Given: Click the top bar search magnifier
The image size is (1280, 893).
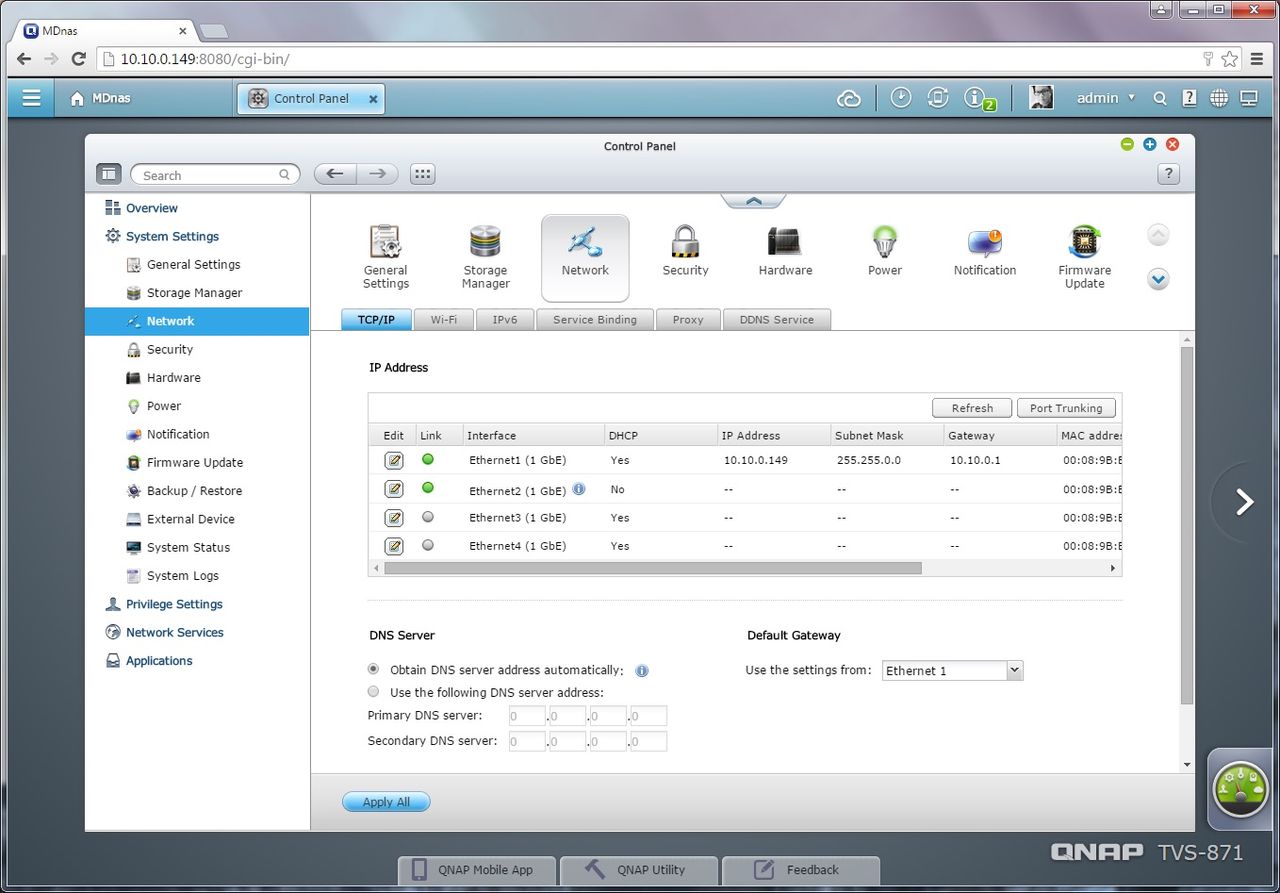Looking at the screenshot, I should pyautogui.click(x=1160, y=98).
